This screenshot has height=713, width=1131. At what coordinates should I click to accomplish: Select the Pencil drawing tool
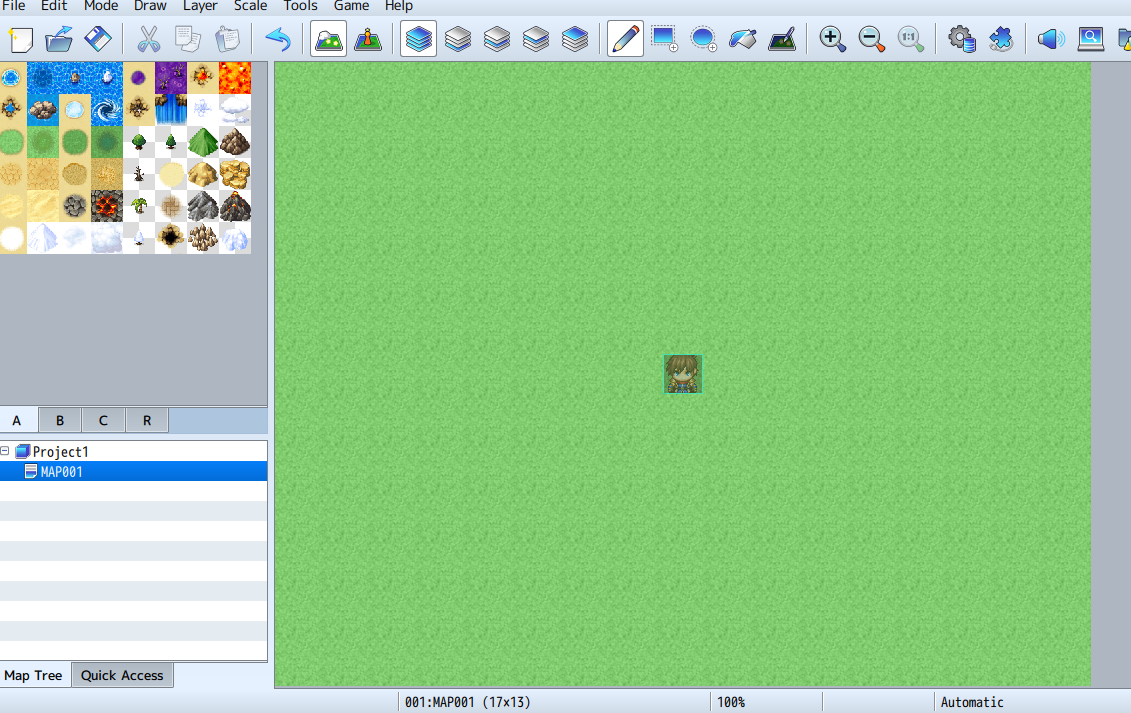pyautogui.click(x=625, y=39)
